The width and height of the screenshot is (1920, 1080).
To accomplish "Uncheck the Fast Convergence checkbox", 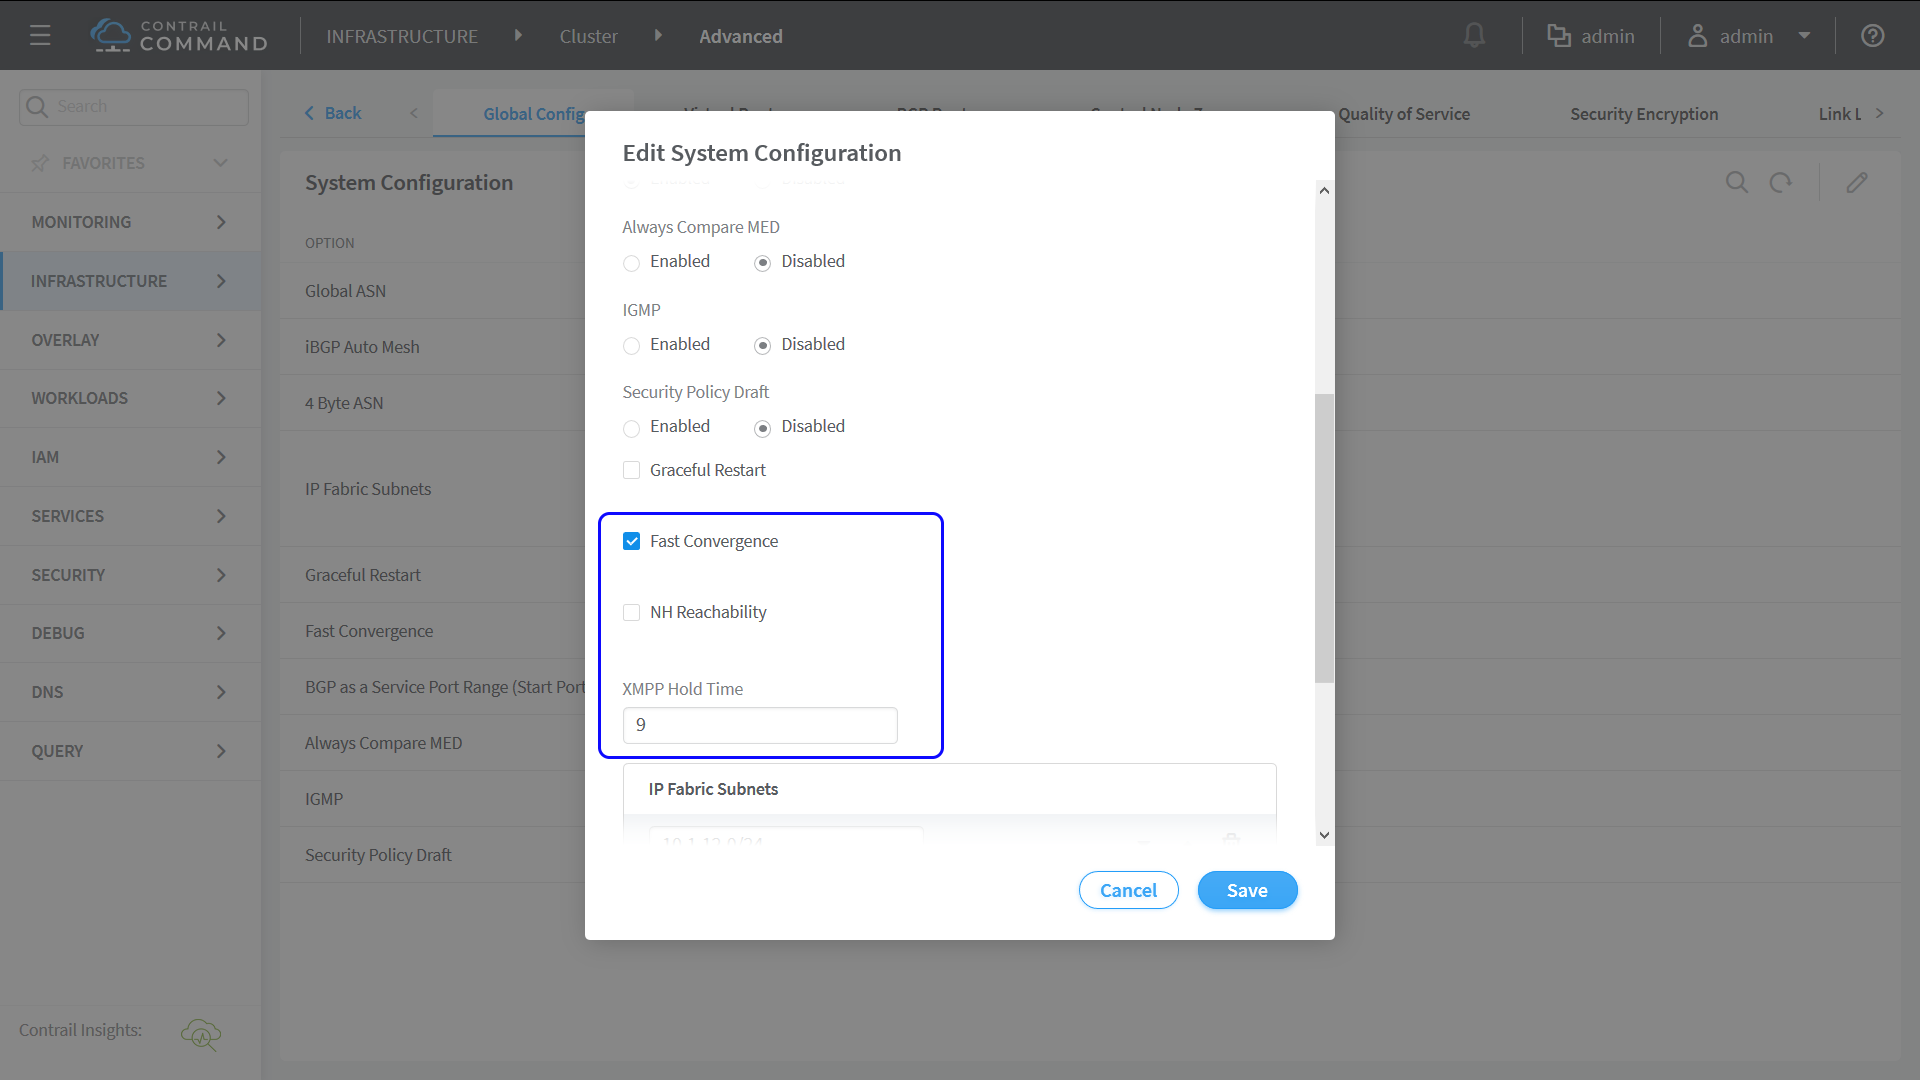I will [x=631, y=541].
